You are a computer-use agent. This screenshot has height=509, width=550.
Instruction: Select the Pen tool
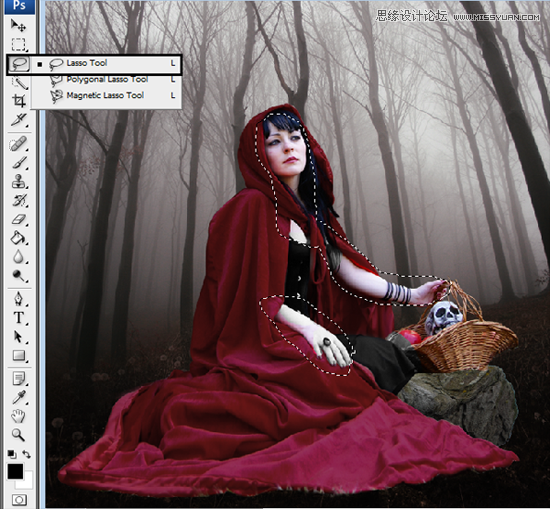click(19, 299)
